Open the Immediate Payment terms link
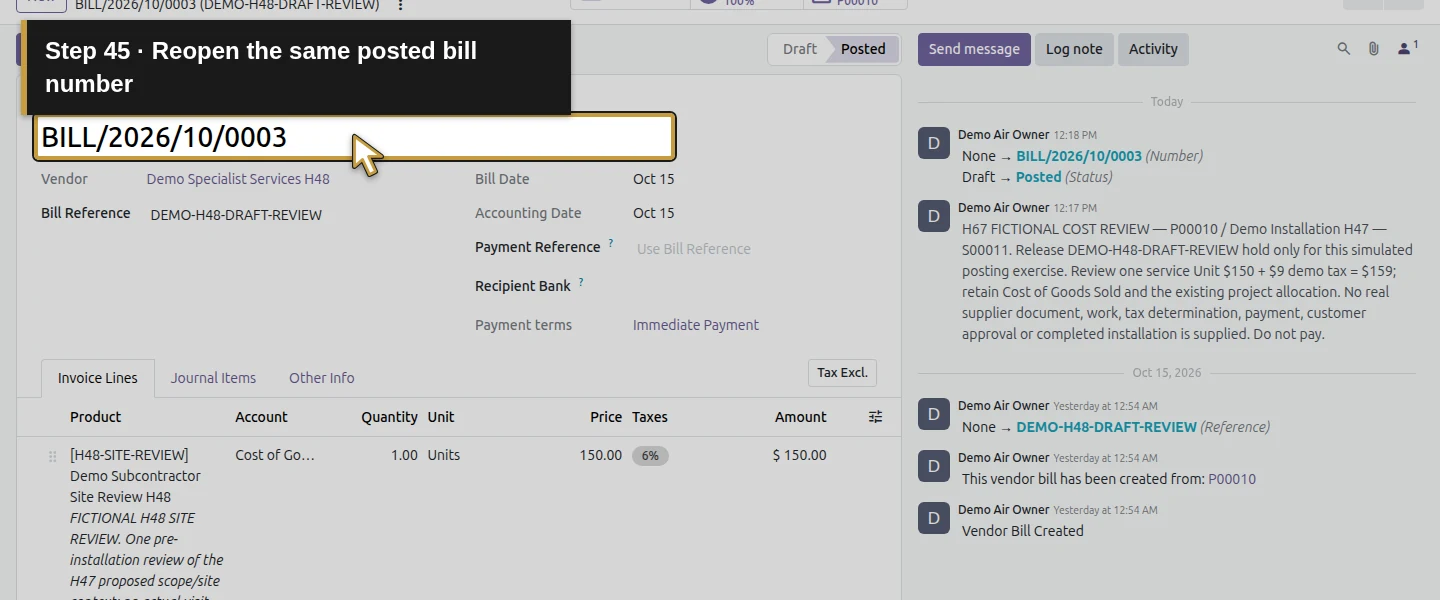1440x600 pixels. point(696,325)
